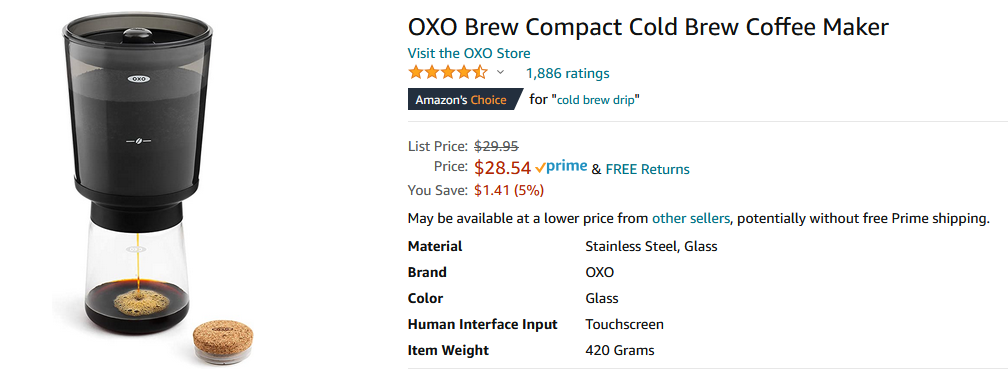Click the Human Interface Input label
Image resolution: width=1008 pixels, height=373 pixels.
[x=483, y=324]
